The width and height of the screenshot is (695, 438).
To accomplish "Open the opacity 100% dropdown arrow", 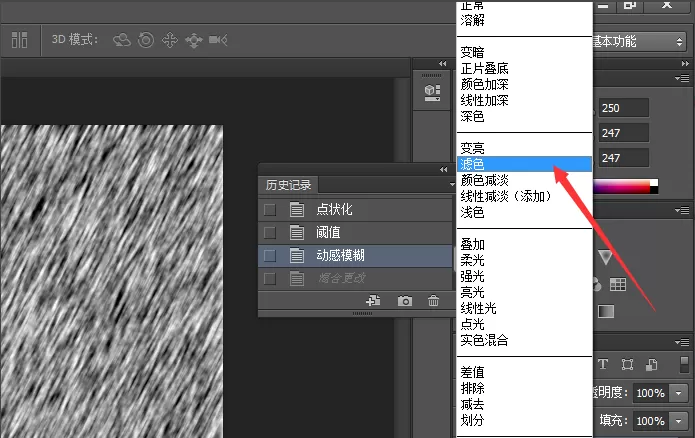I will coord(678,393).
